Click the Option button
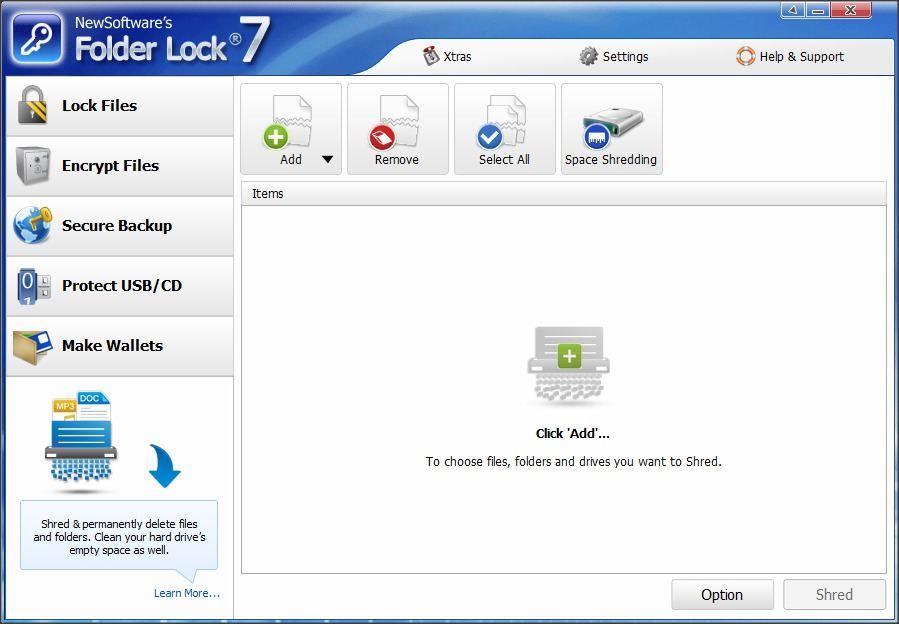This screenshot has width=899, height=624. pyautogui.click(x=722, y=594)
